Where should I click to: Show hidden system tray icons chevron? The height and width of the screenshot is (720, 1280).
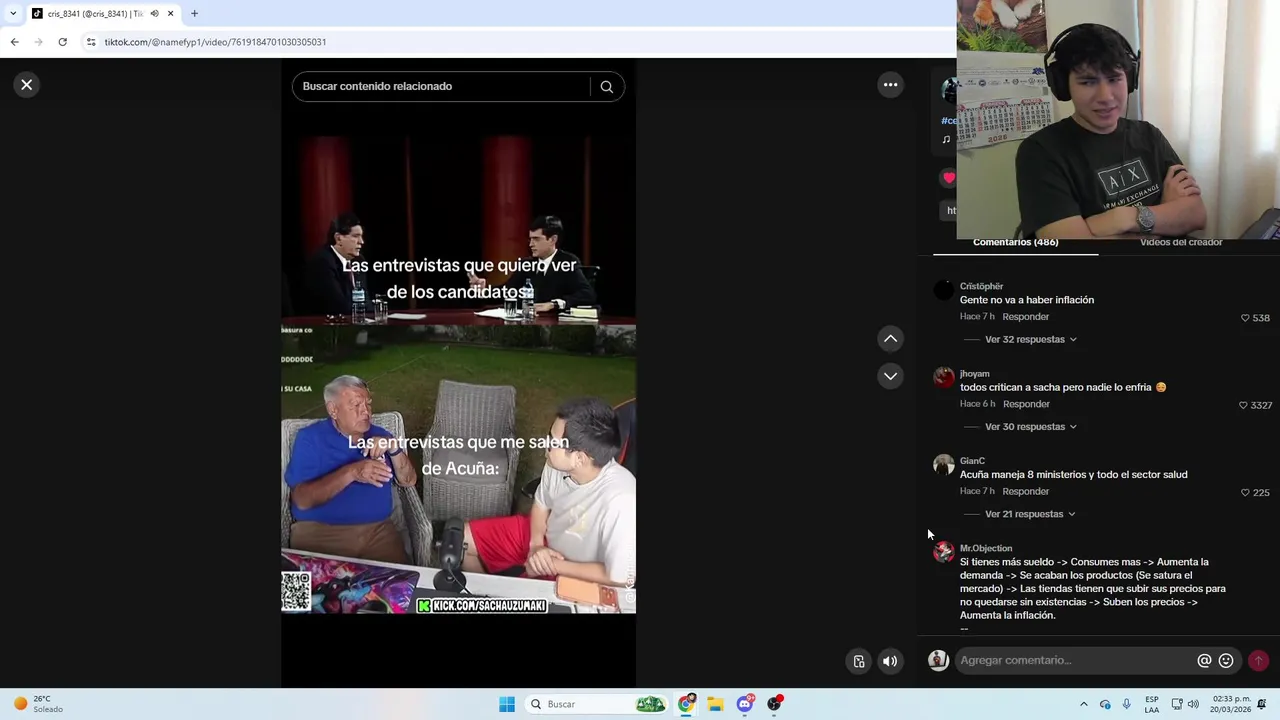point(1083,704)
